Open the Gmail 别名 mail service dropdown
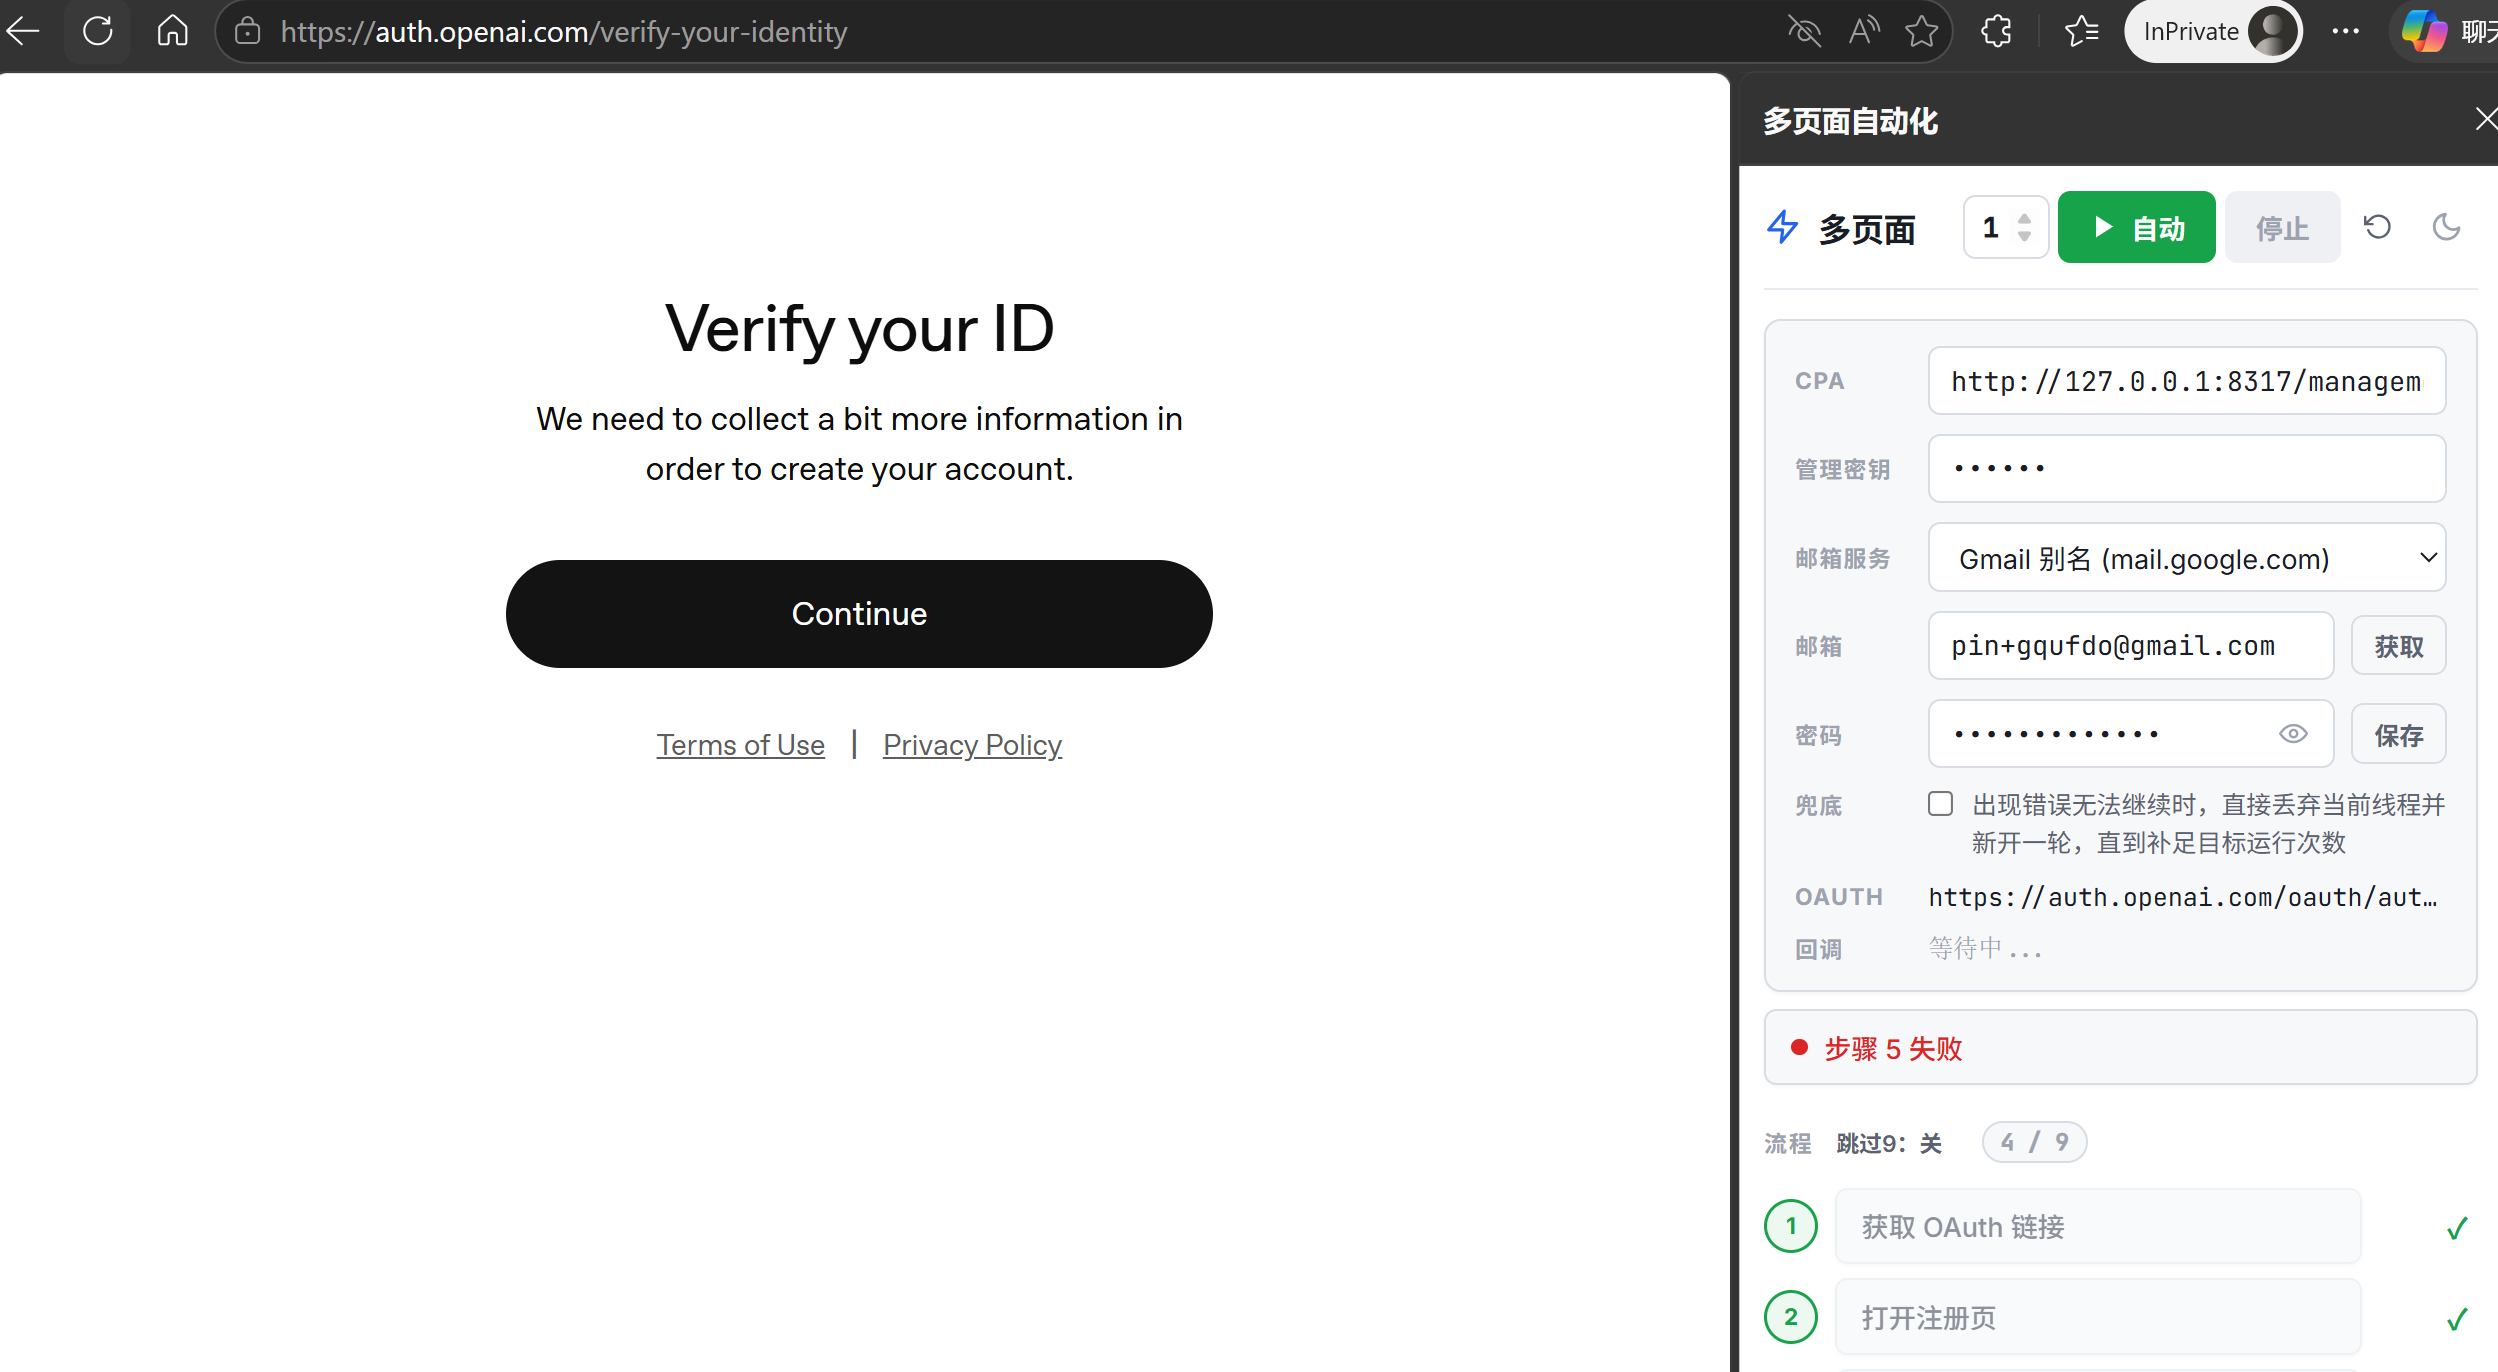This screenshot has height=1372, width=2498. pyautogui.click(x=2186, y=558)
